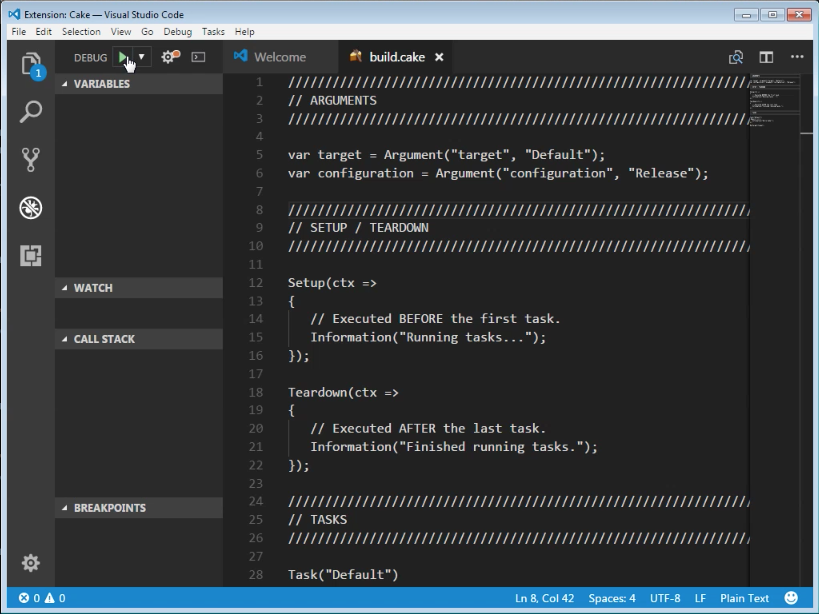Click the Information("Running tasks...") line
The image size is (819, 614).
pyautogui.click(x=428, y=337)
